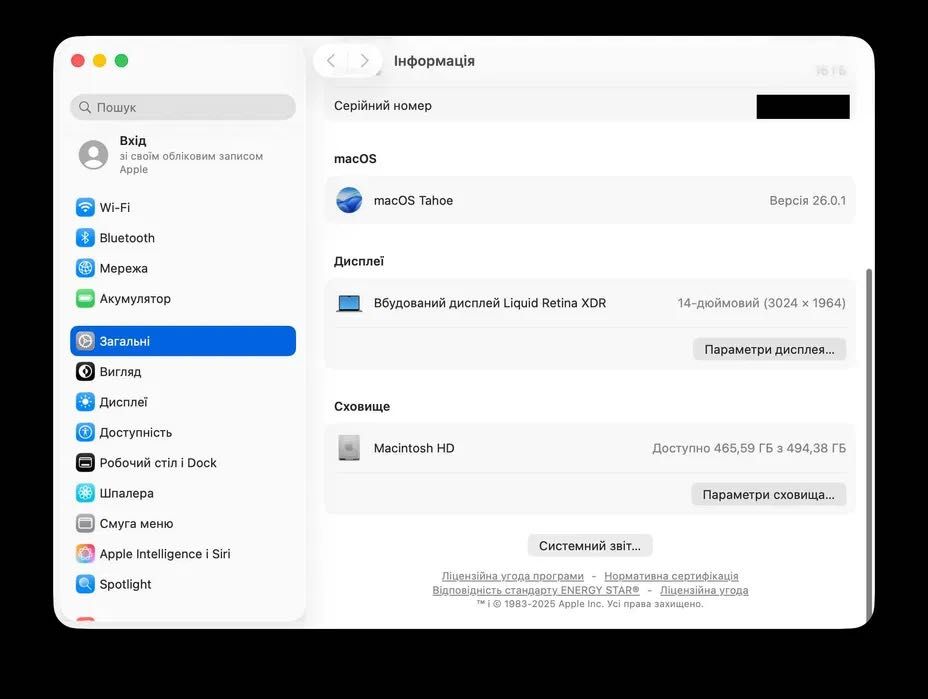The image size is (928, 699).
Task: Click the Wi-Fi icon in sidebar
Action: pyautogui.click(x=85, y=207)
